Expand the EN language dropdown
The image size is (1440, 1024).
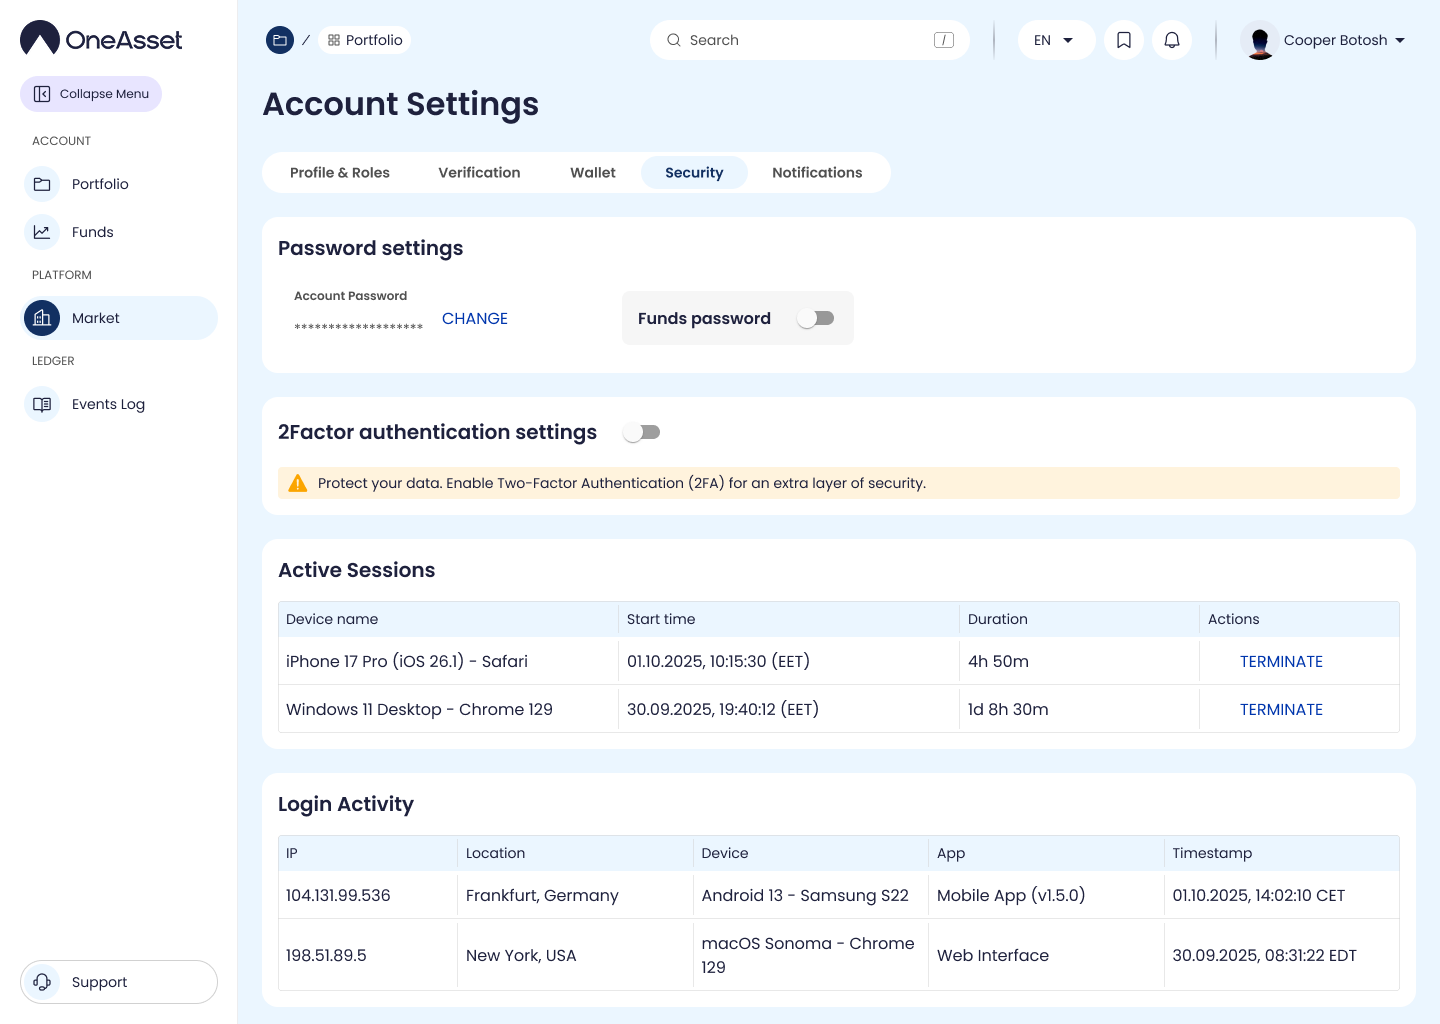1055,40
